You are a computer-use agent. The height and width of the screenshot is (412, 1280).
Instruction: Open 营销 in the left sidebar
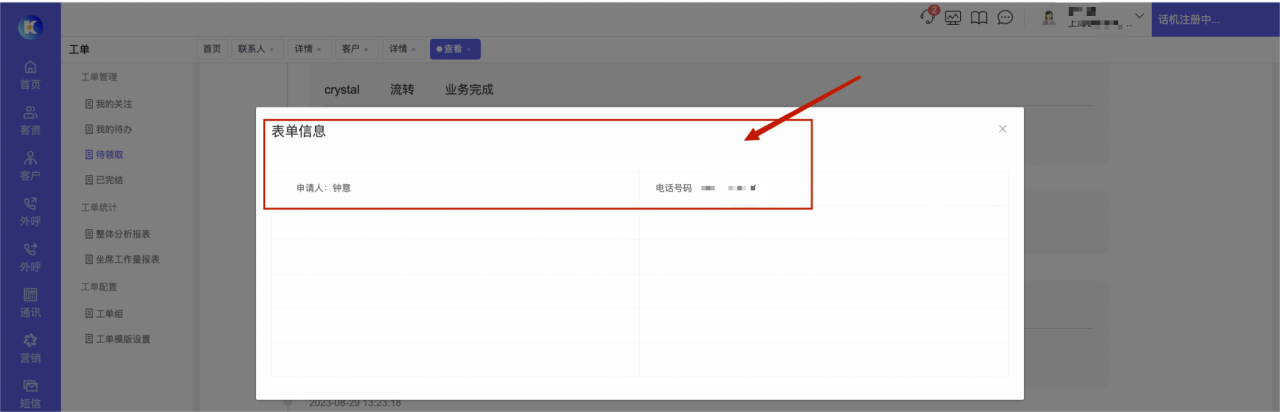tap(30, 348)
